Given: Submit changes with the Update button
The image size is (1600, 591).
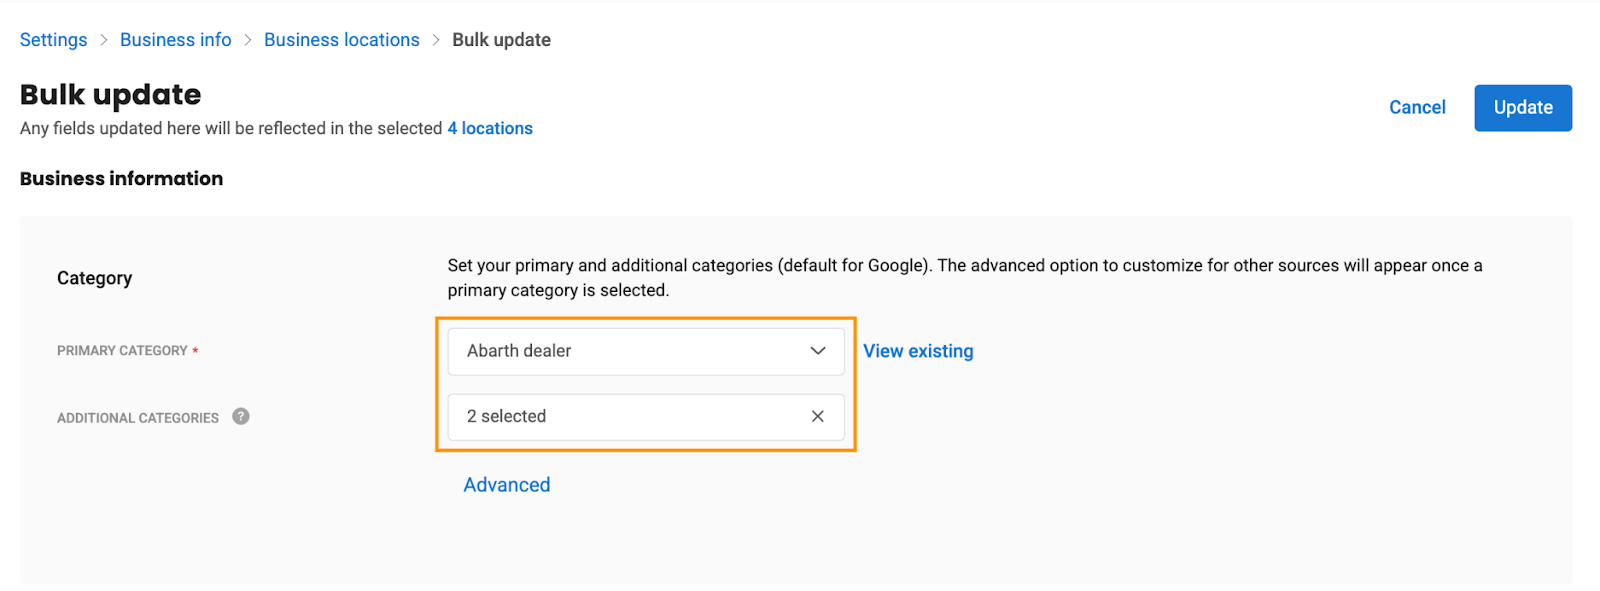Looking at the screenshot, I should (1523, 108).
